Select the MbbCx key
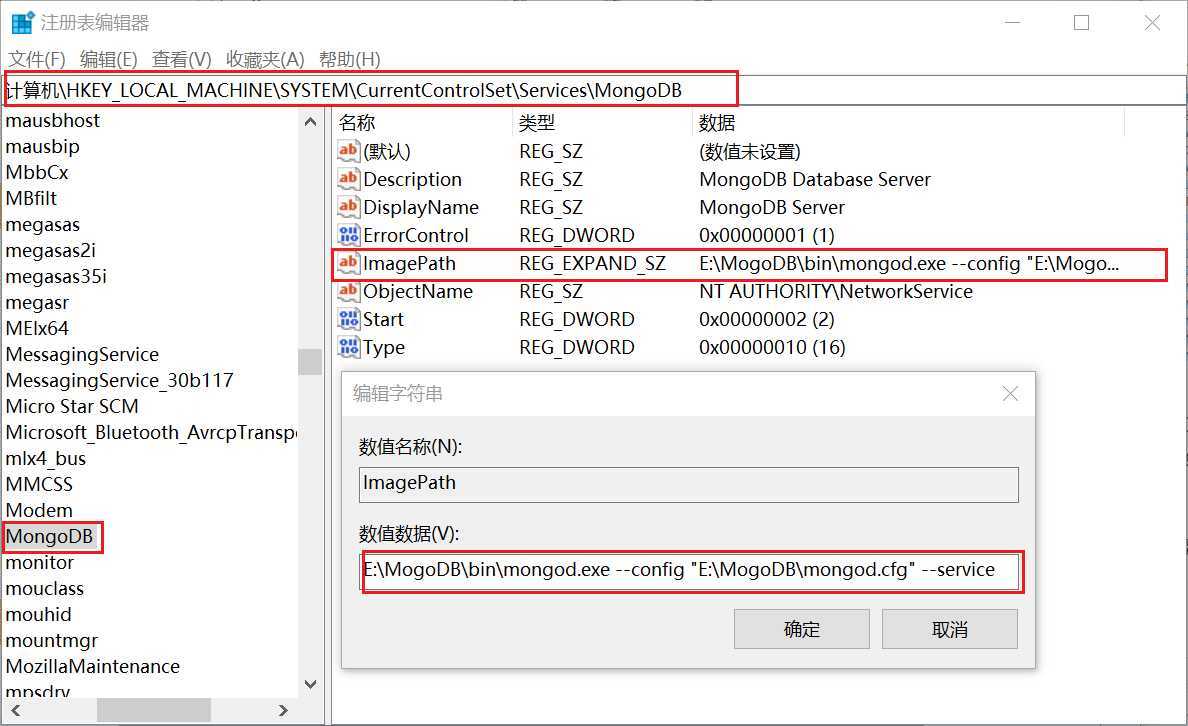Screen dimensions: 1188x726 (36, 172)
